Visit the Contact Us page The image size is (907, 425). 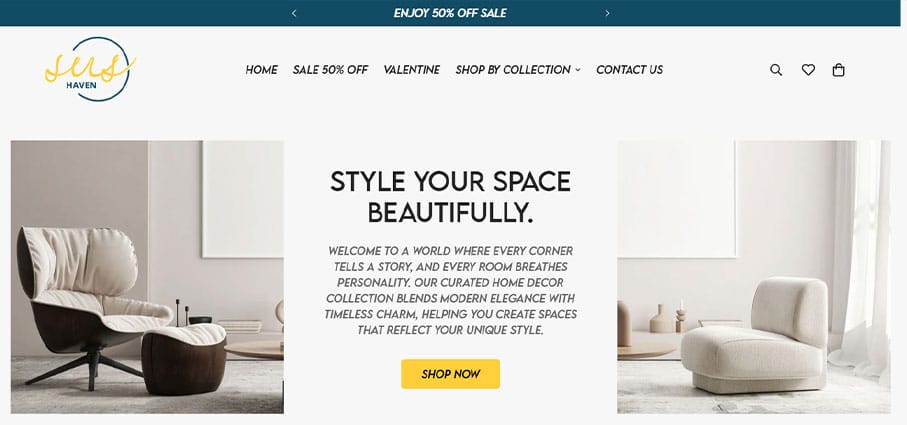[x=629, y=70]
